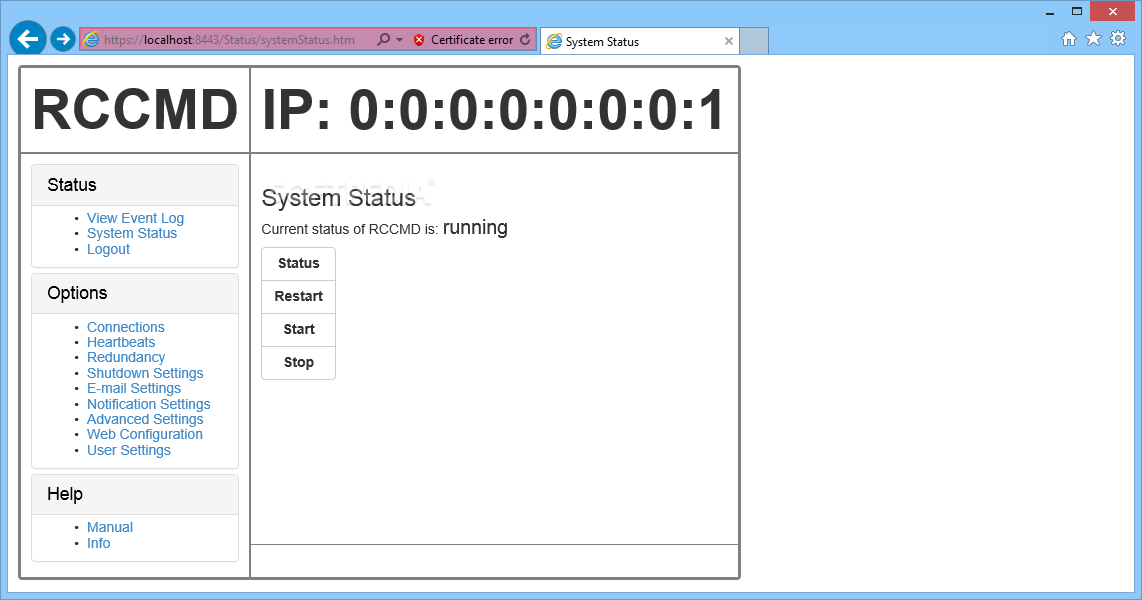Refresh the page with the reload icon
The width and height of the screenshot is (1142, 600).
(x=525, y=39)
